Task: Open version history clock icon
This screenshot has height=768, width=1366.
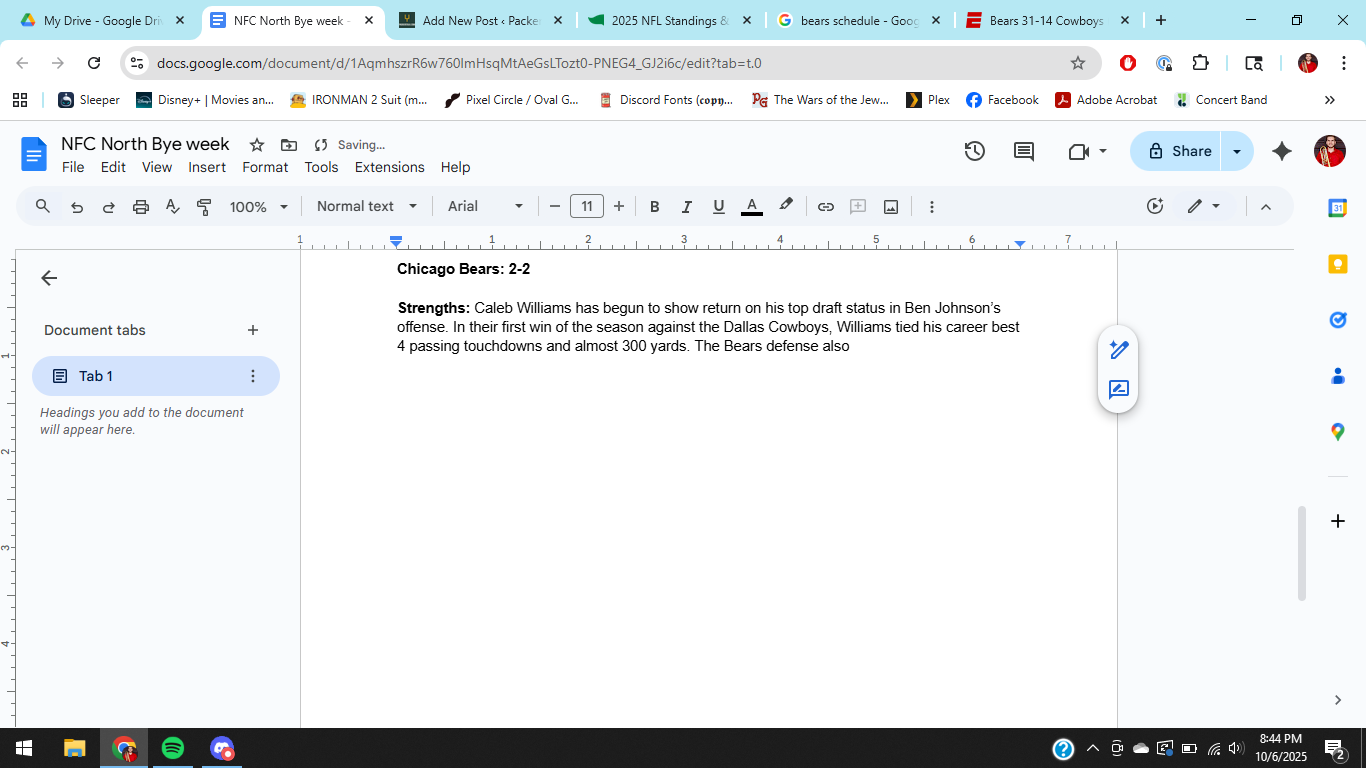Action: pos(974,151)
